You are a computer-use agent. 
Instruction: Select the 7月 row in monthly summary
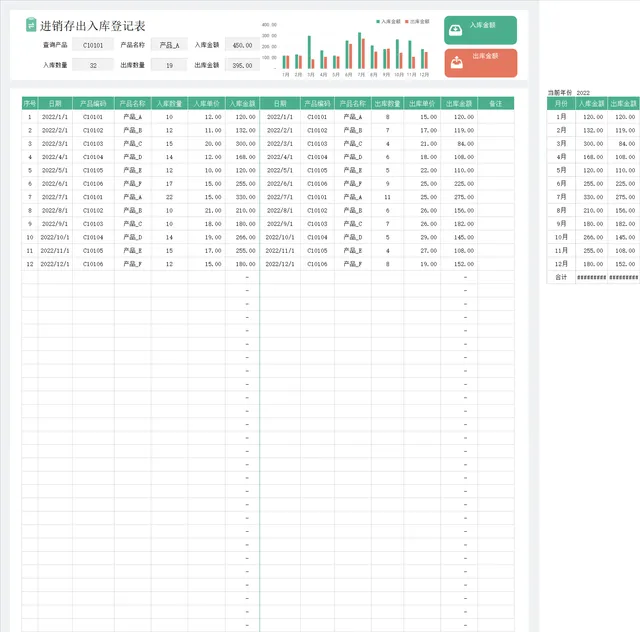point(593,197)
